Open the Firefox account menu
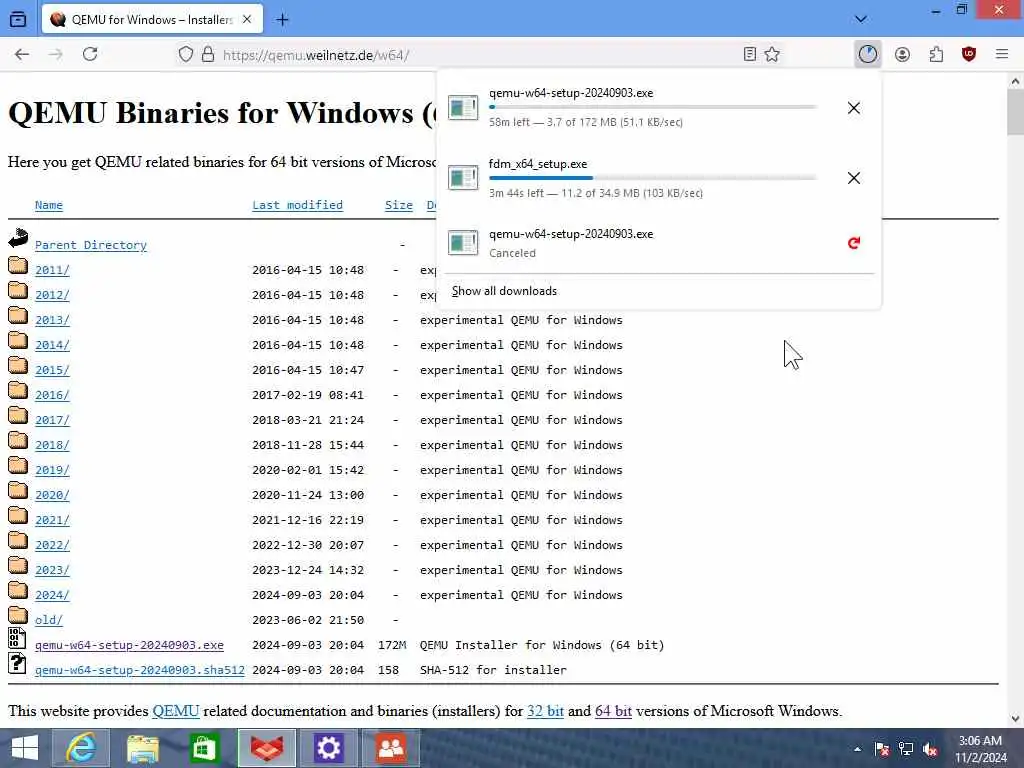Viewport: 1024px width, 768px height. pos(903,54)
